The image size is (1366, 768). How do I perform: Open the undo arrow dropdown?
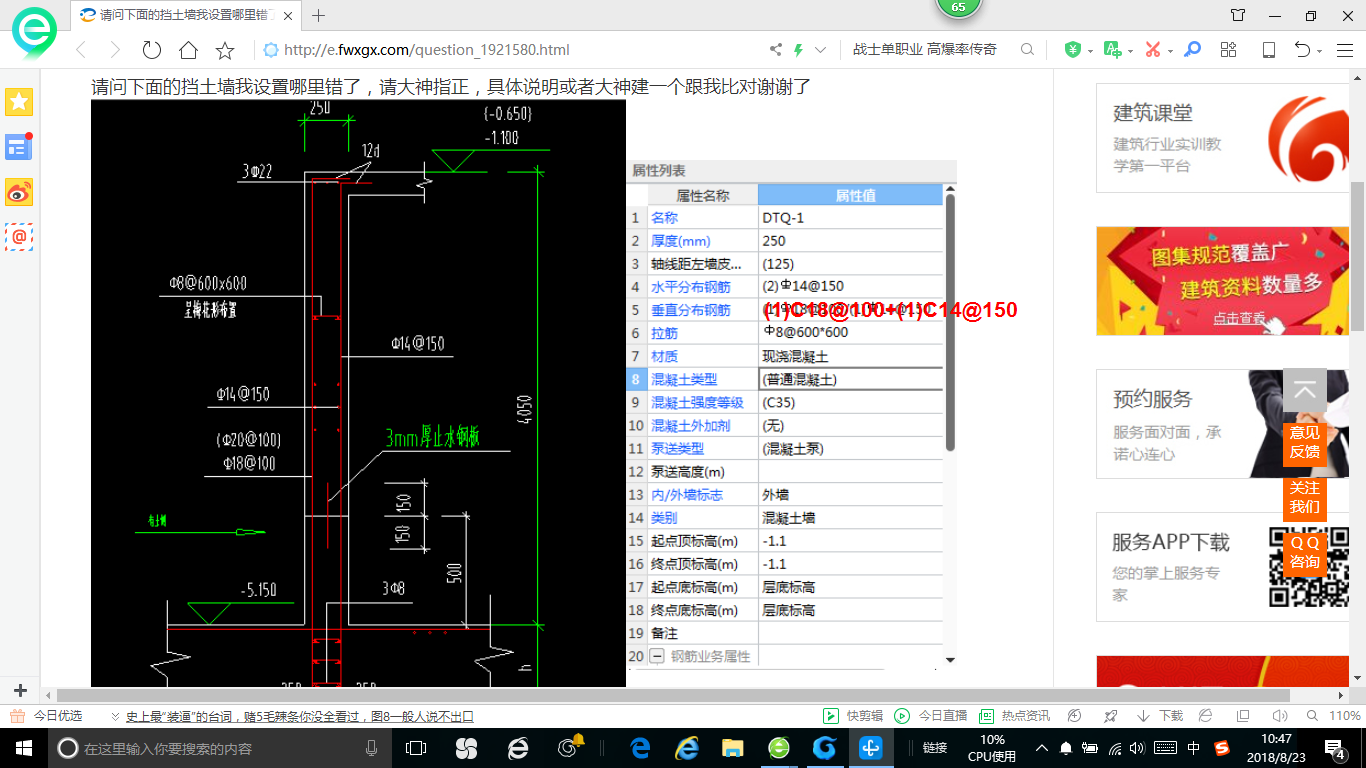[x=1320, y=51]
